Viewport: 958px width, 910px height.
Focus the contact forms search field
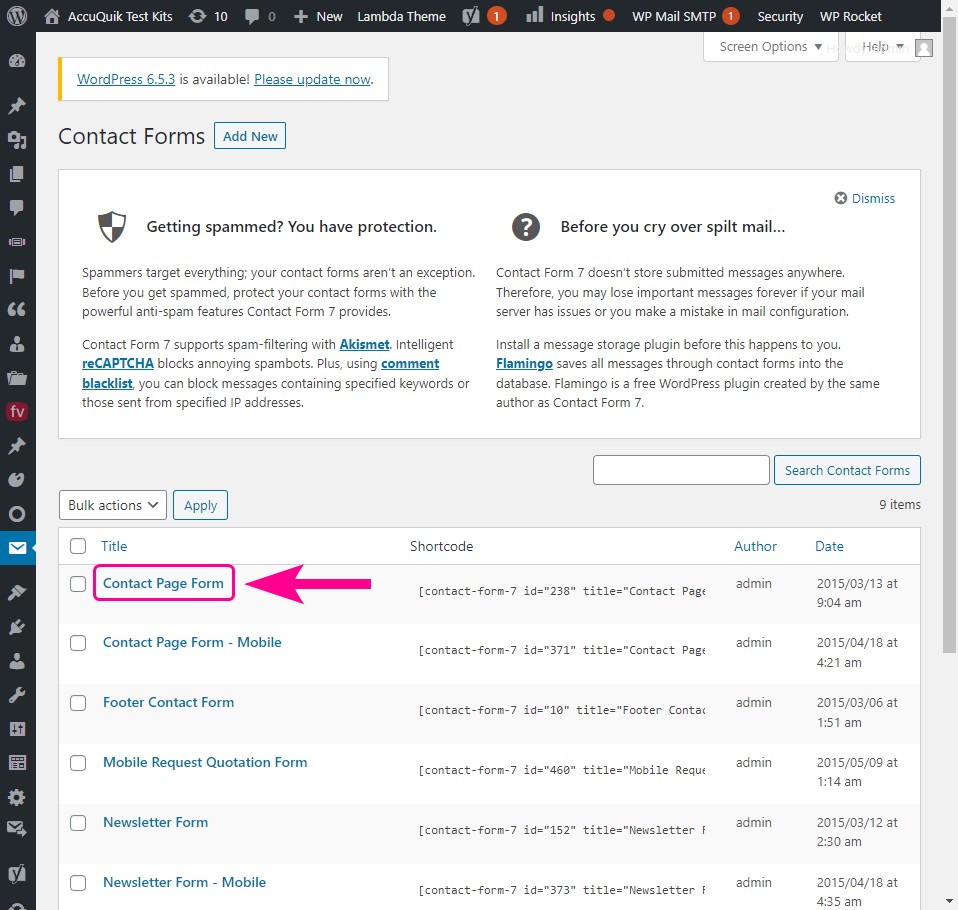coord(681,471)
